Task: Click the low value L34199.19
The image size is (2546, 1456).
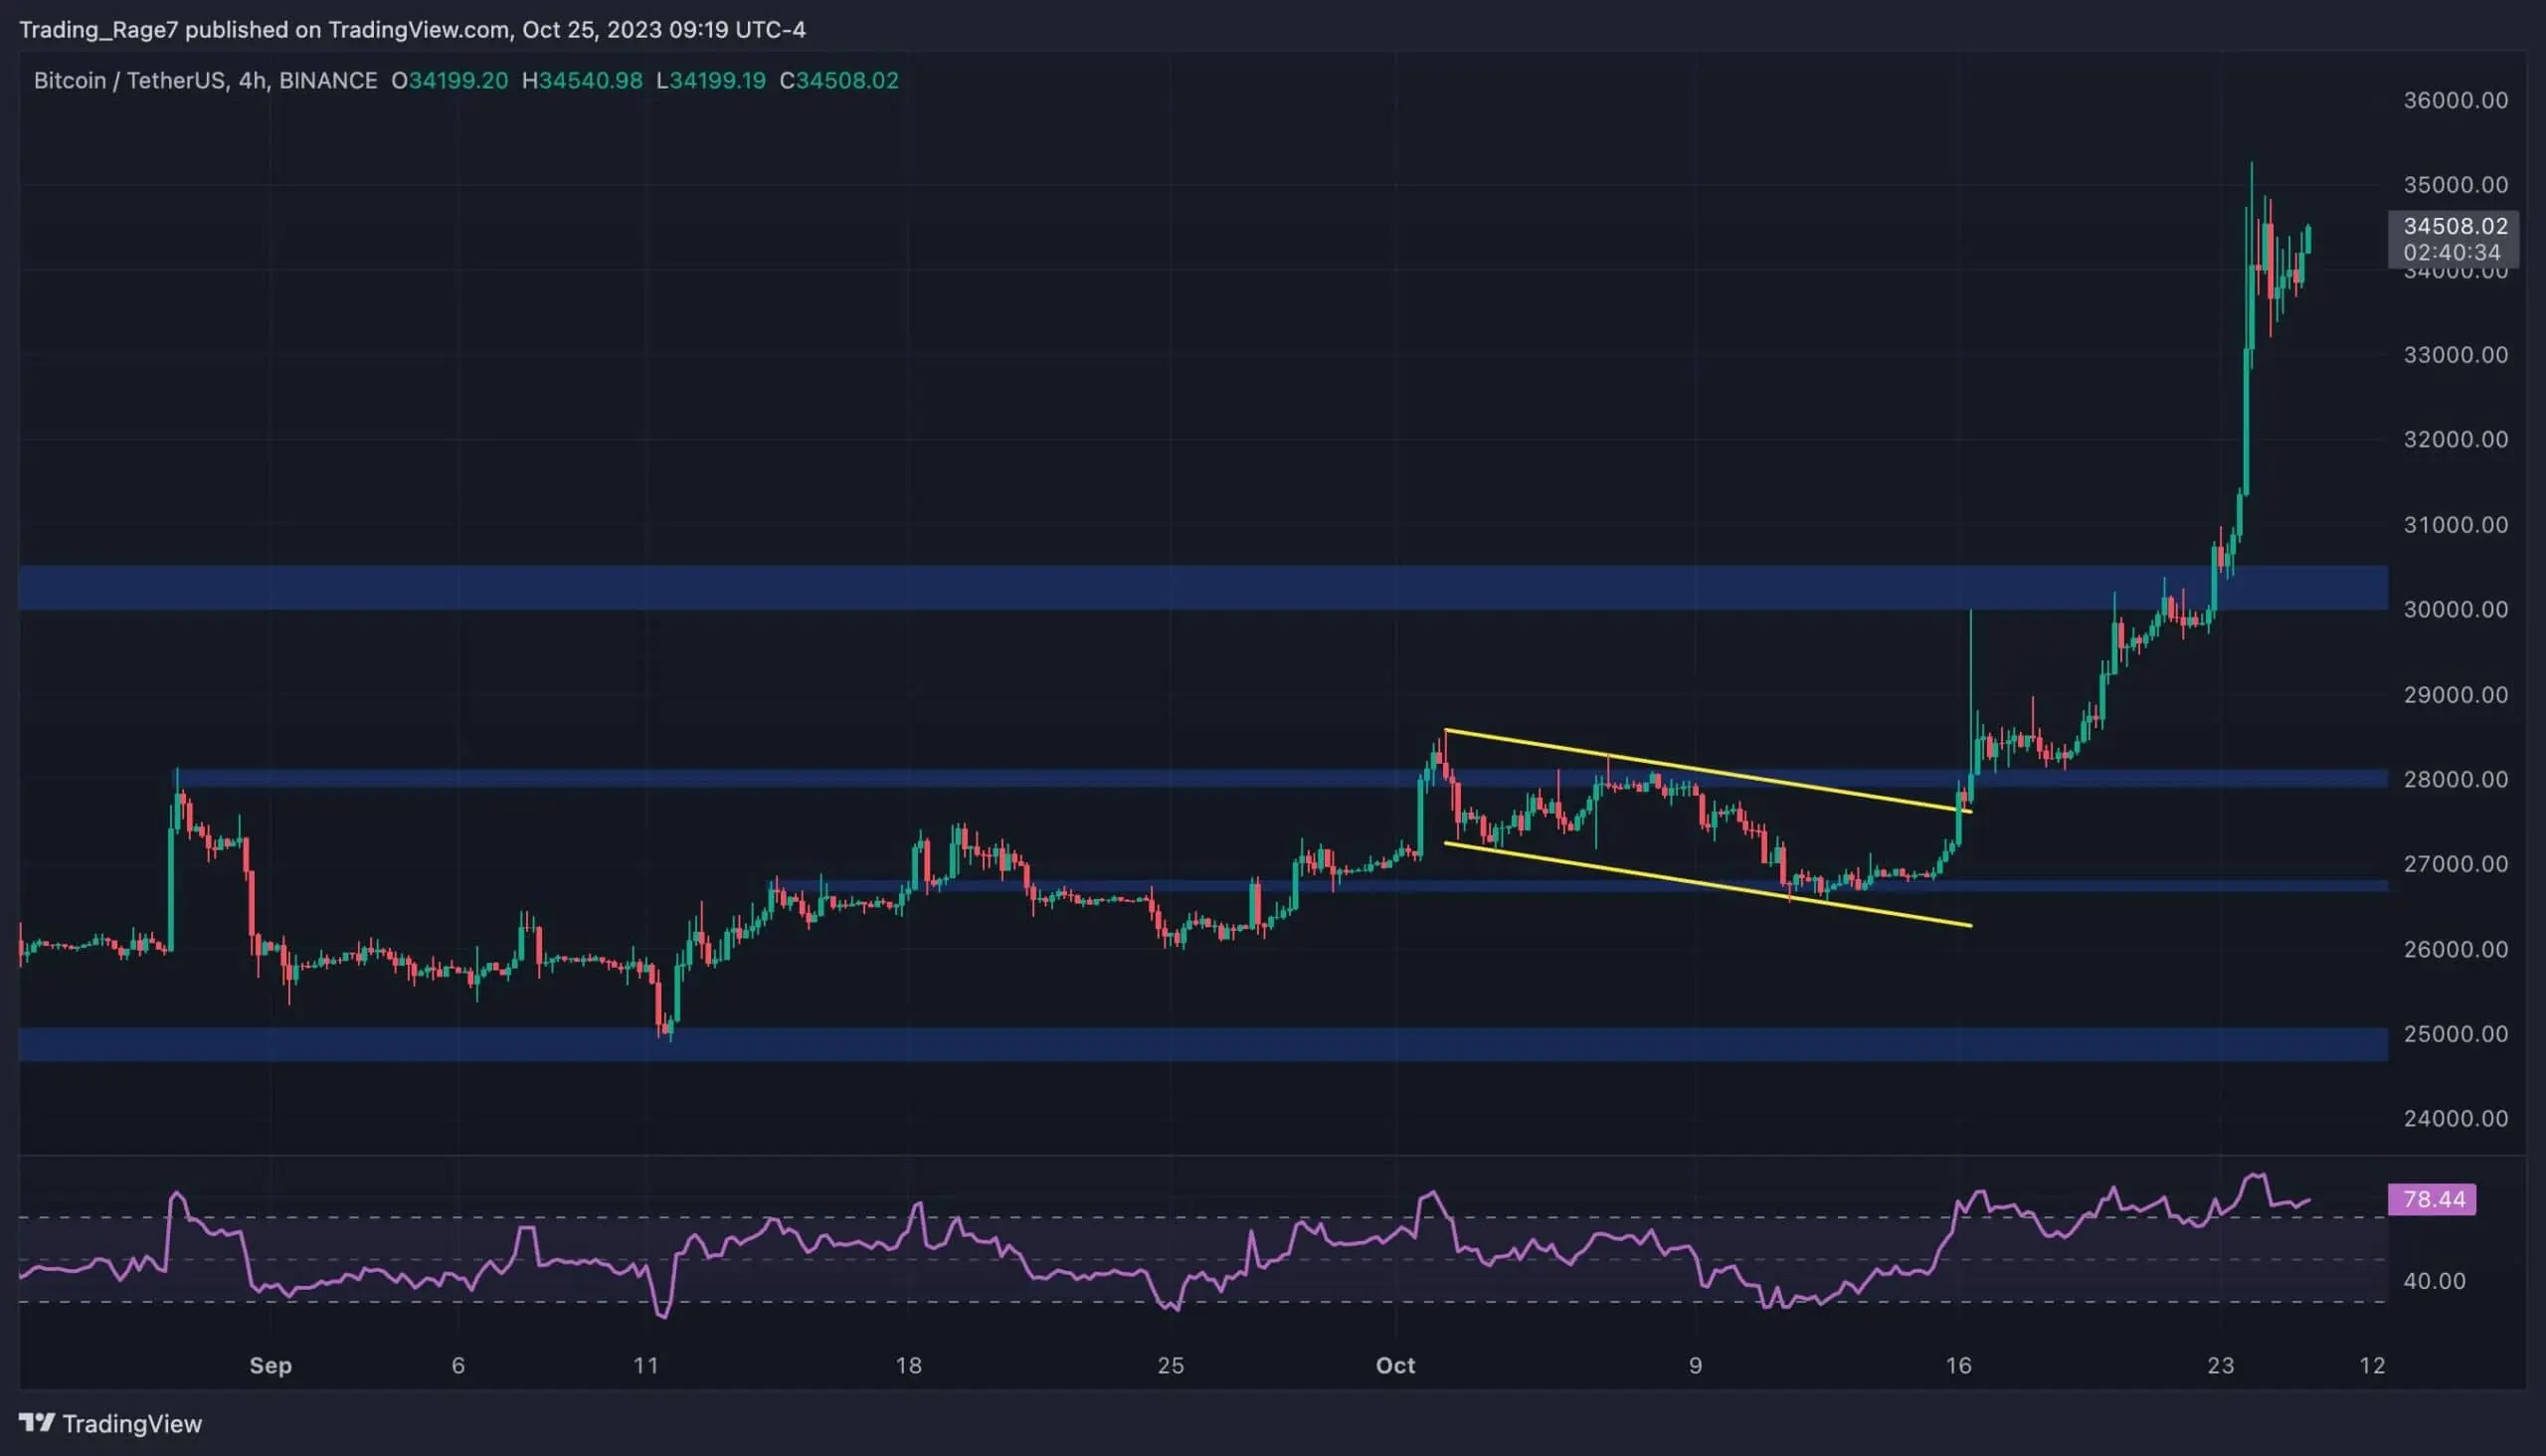Action: pyautogui.click(x=711, y=80)
